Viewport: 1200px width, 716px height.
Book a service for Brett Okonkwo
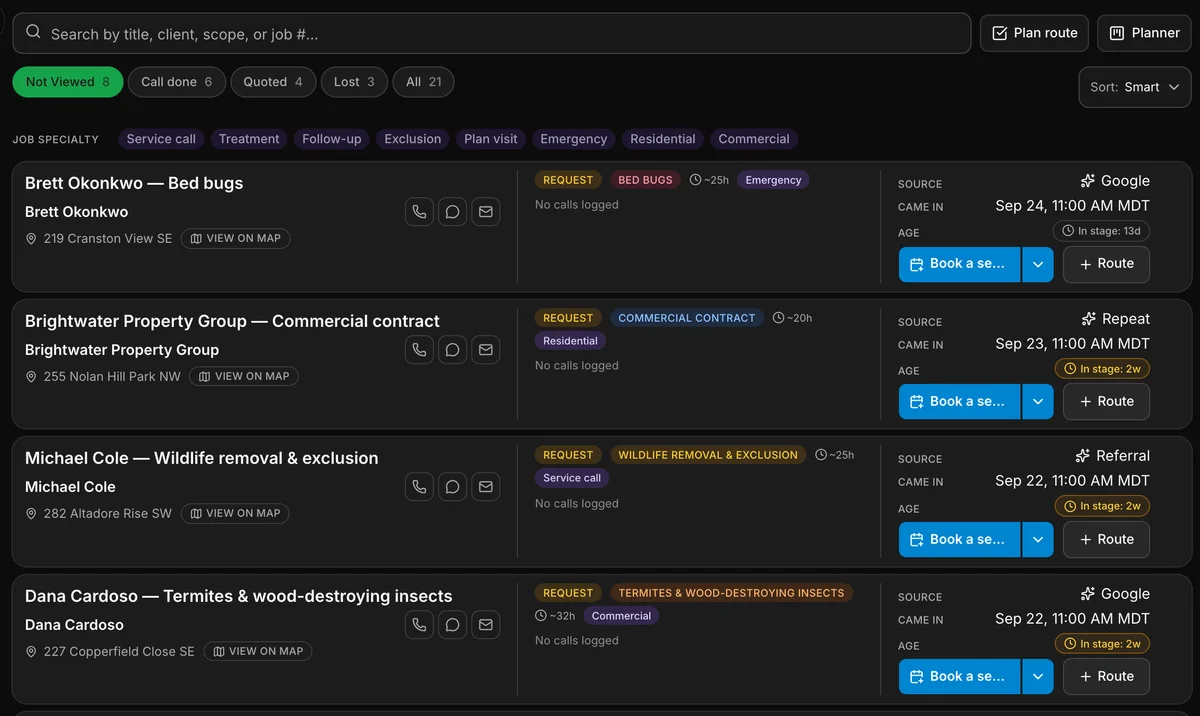click(x=959, y=264)
